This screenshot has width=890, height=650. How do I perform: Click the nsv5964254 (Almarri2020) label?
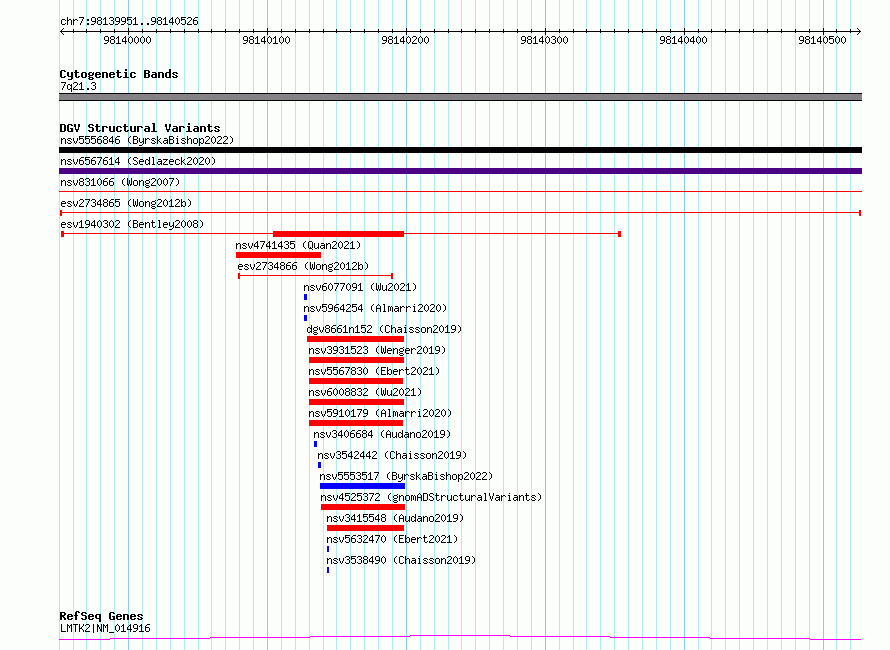coord(375,308)
